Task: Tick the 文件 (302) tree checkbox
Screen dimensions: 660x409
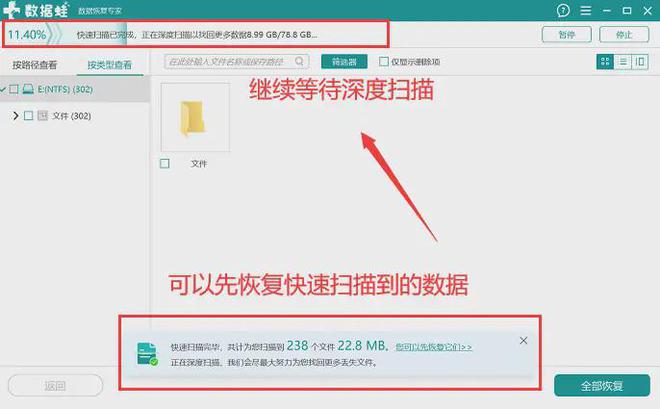Action: (x=29, y=115)
